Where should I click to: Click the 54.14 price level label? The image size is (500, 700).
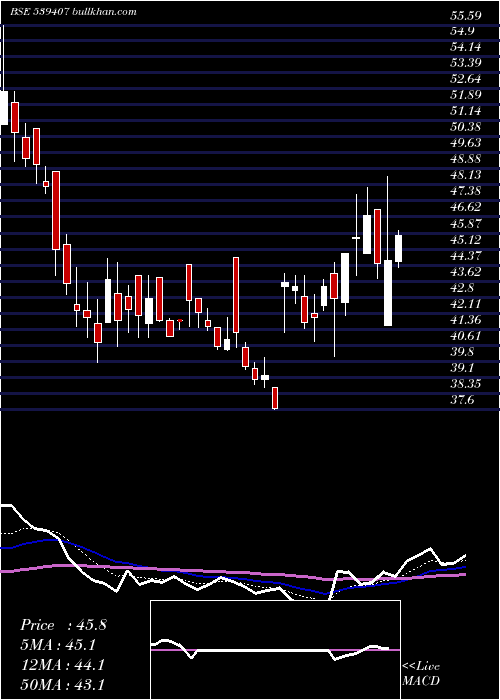pyautogui.click(x=466, y=47)
